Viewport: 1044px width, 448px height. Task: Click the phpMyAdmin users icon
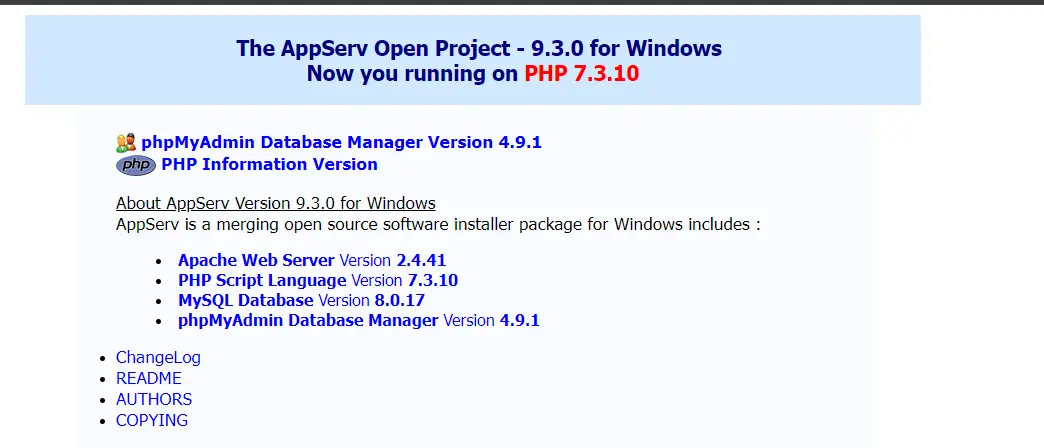(x=126, y=142)
